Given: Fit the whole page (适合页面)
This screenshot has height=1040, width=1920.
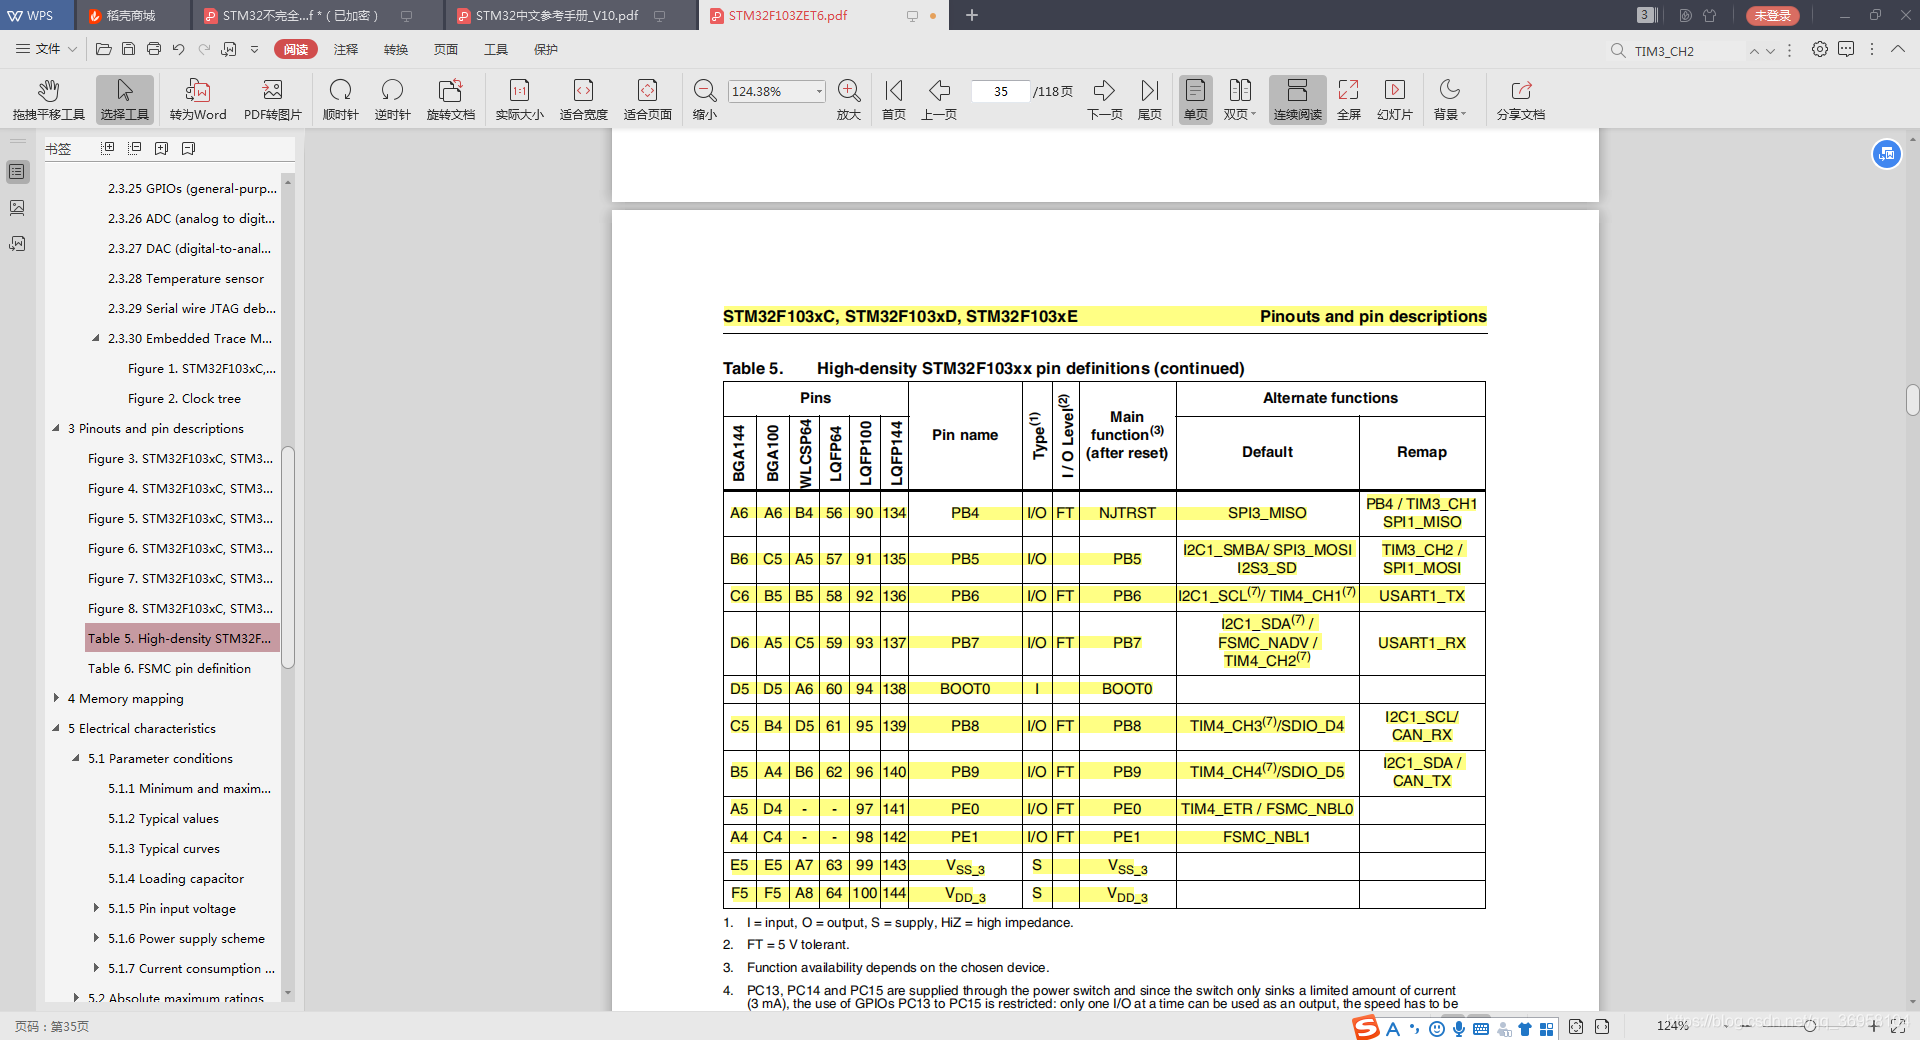Looking at the screenshot, I should pyautogui.click(x=647, y=100).
